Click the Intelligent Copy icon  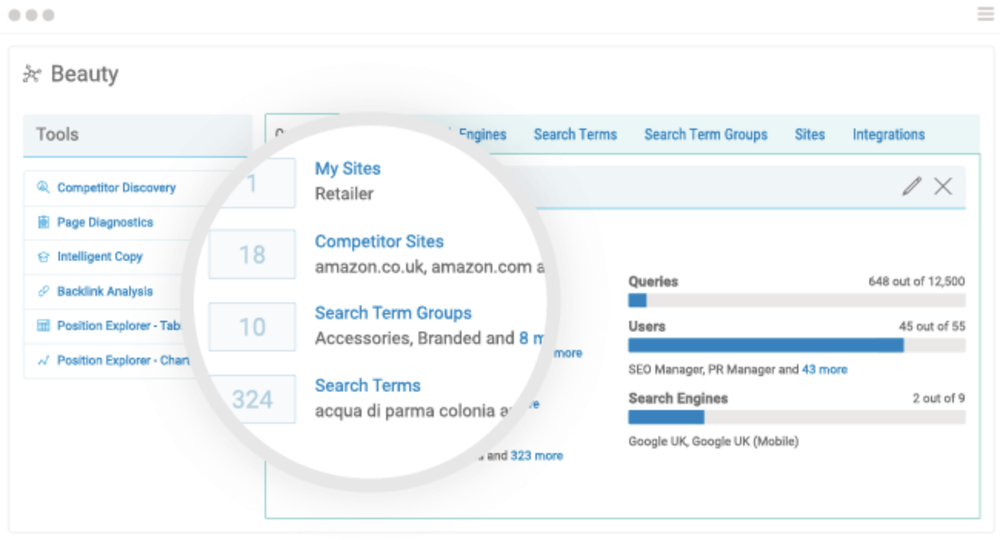pyautogui.click(x=43, y=257)
